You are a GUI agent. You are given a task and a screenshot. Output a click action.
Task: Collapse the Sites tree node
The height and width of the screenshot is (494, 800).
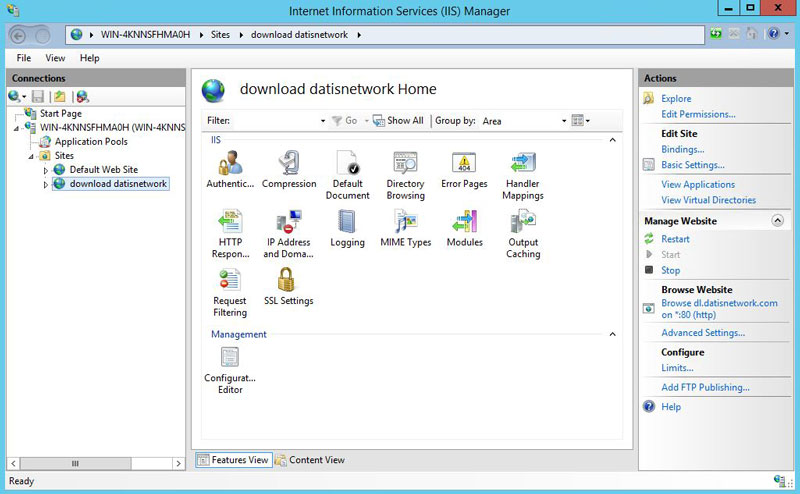[31, 157]
